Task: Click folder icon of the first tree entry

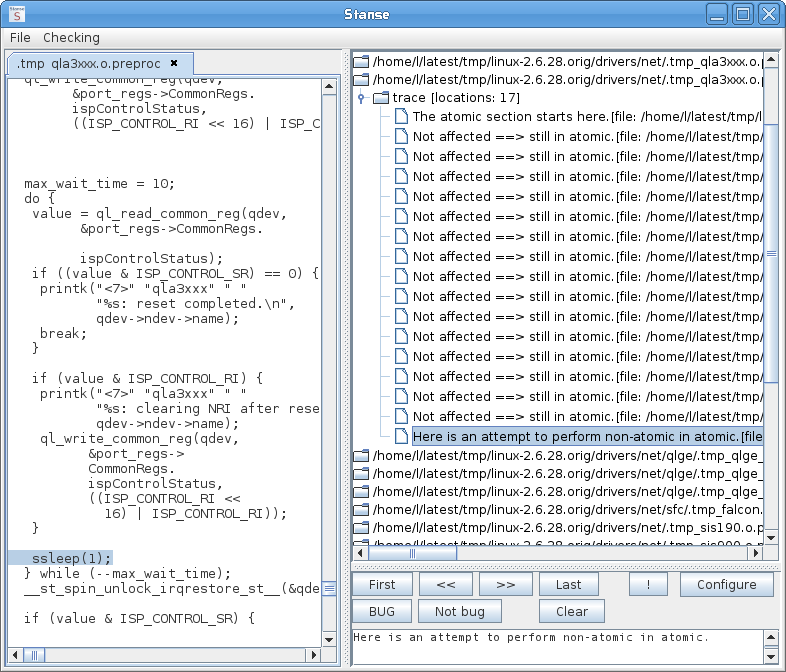Action: [x=361, y=62]
